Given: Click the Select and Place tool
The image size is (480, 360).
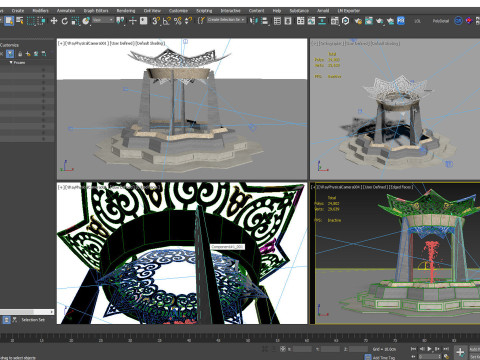Looking at the screenshot, I should pyautogui.click(x=86, y=21).
